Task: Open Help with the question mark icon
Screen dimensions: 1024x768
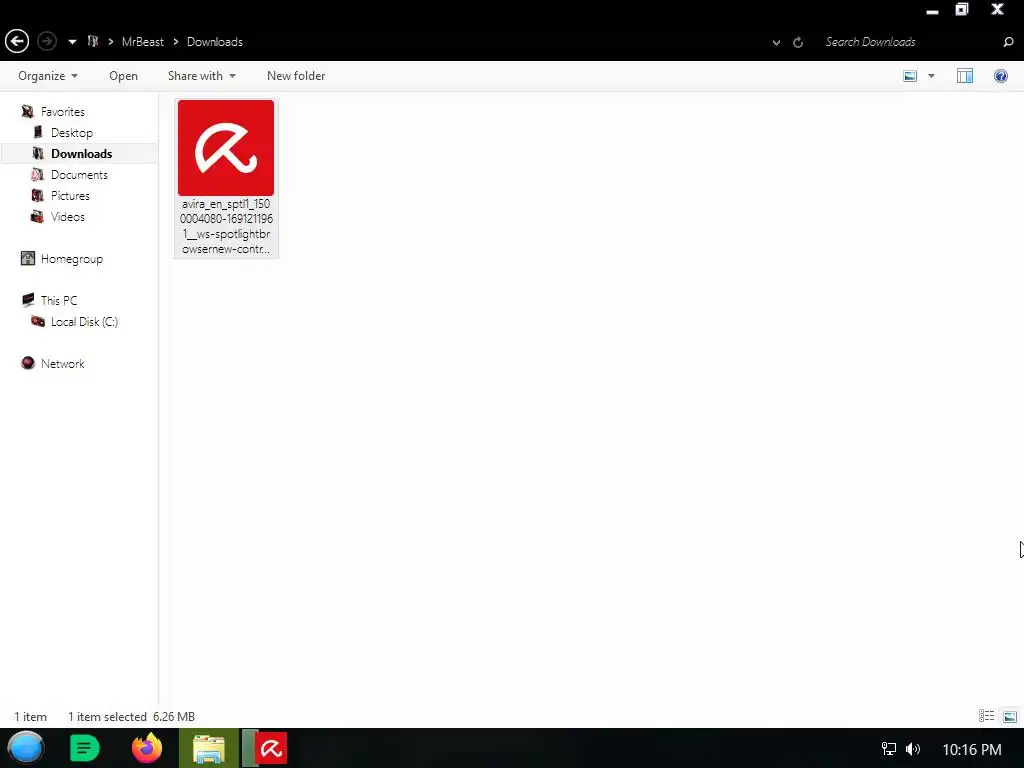Action: (x=1000, y=76)
